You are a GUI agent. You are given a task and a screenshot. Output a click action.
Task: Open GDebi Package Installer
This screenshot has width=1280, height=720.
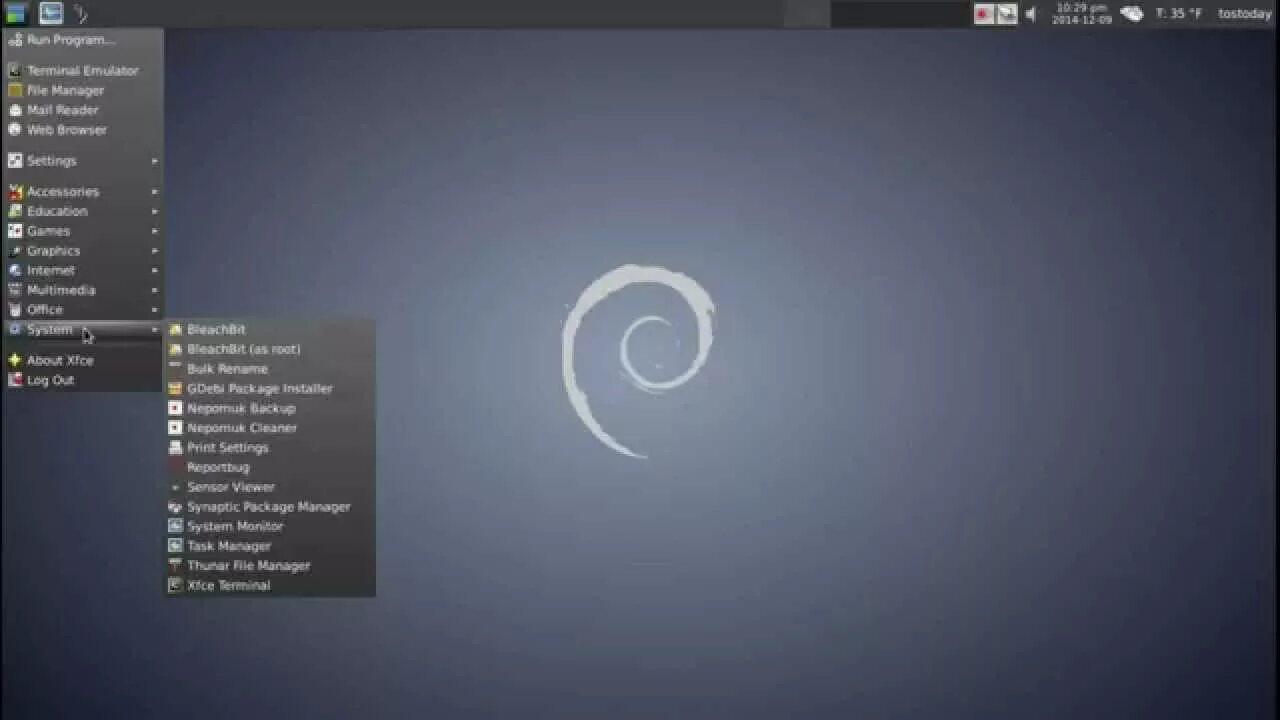(x=270, y=388)
